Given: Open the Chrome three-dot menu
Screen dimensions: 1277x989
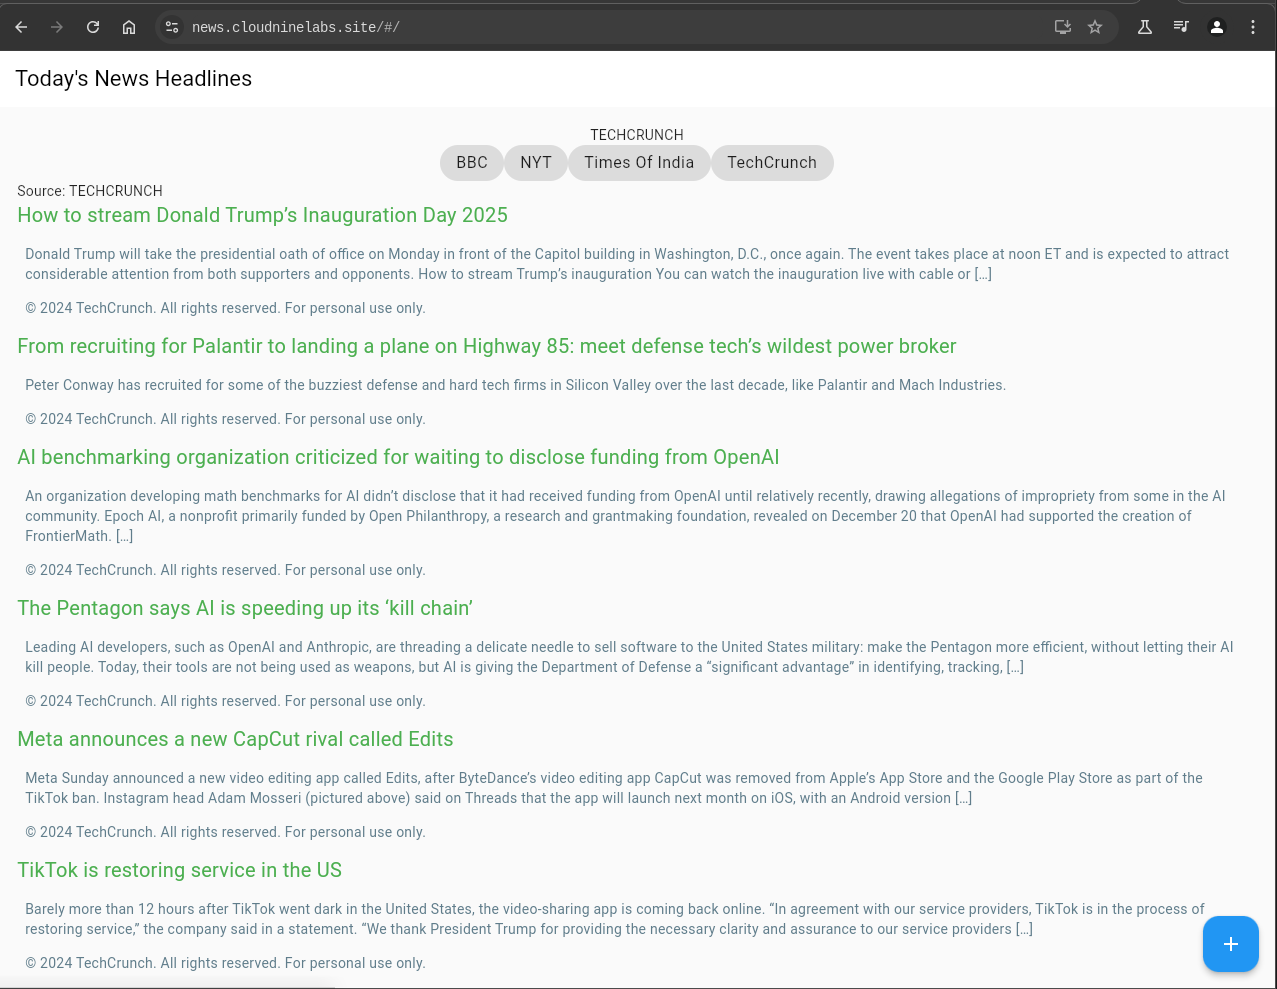Looking at the screenshot, I should (1253, 27).
